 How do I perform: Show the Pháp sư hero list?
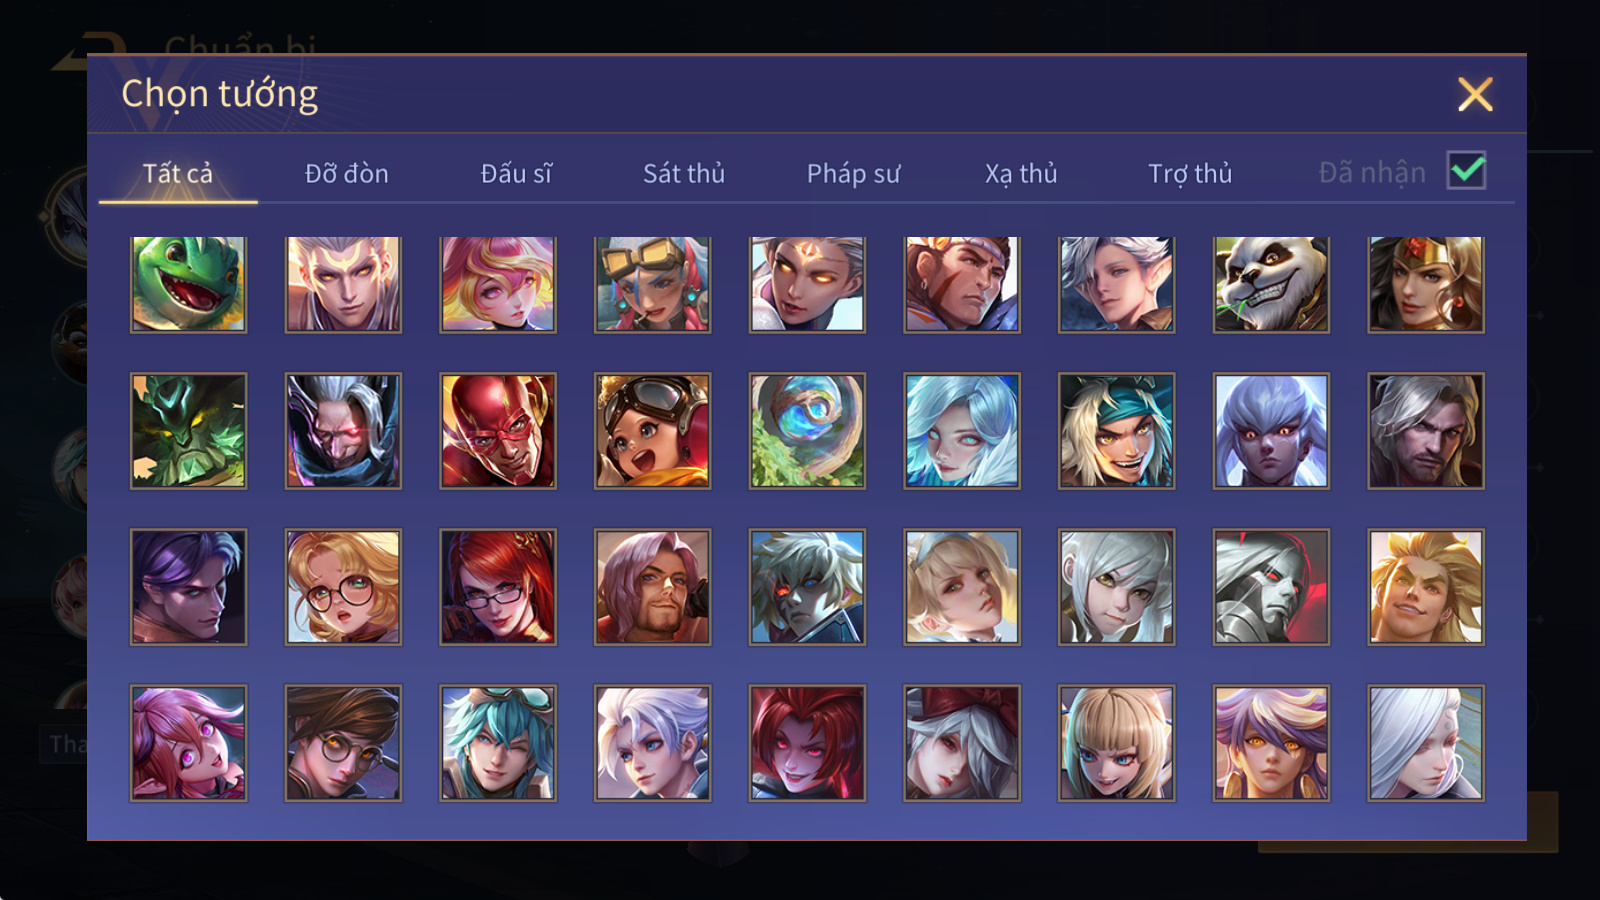point(853,173)
